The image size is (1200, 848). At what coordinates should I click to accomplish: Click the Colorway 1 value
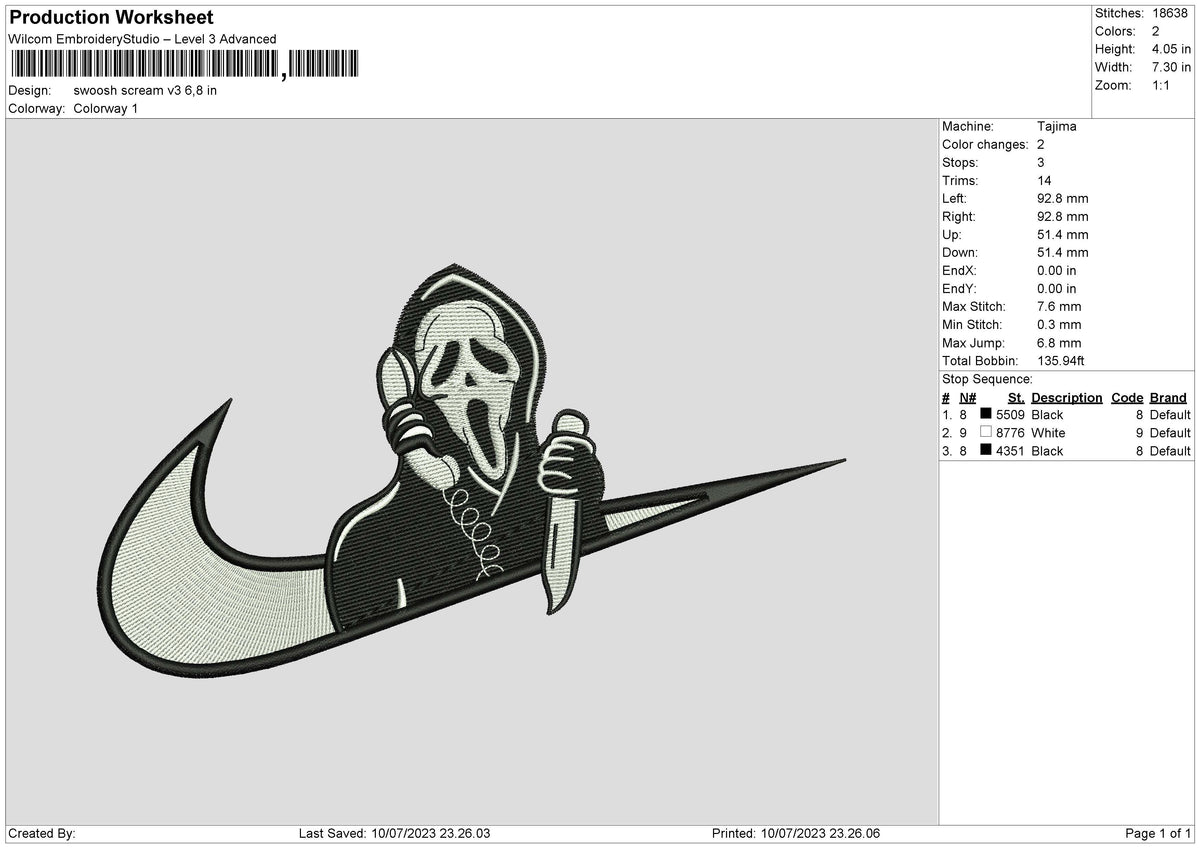tap(106, 108)
